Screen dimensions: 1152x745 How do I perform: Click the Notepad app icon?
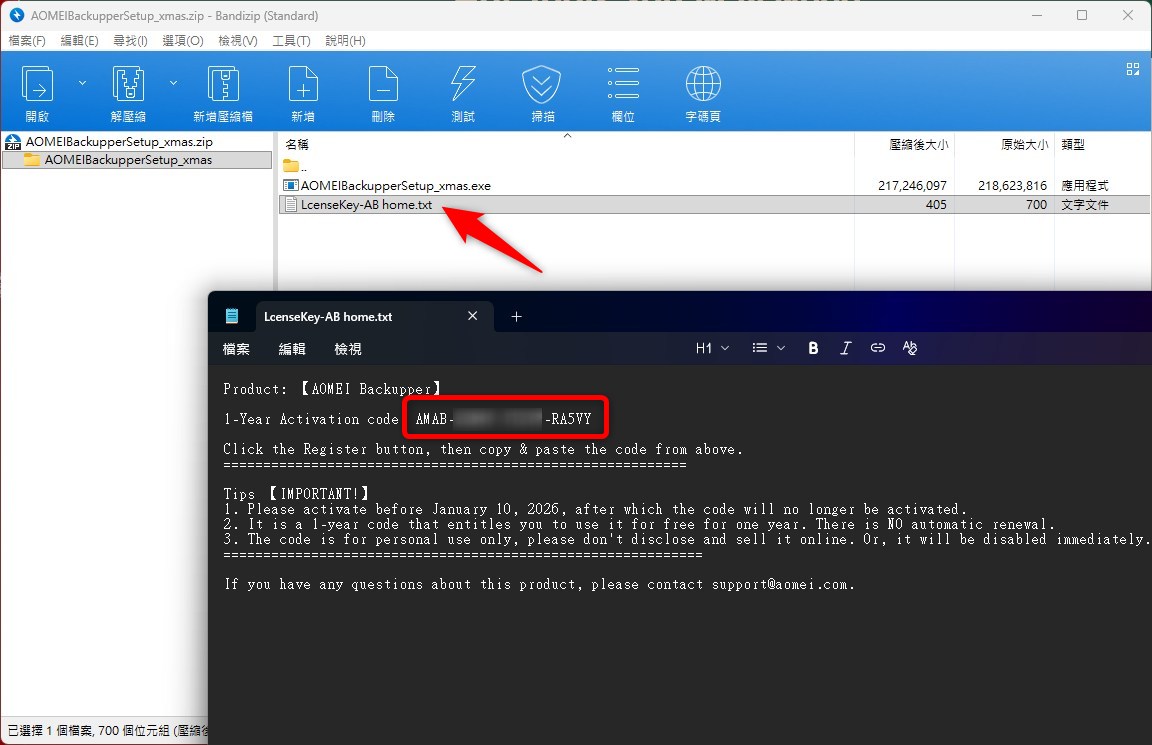coord(232,316)
